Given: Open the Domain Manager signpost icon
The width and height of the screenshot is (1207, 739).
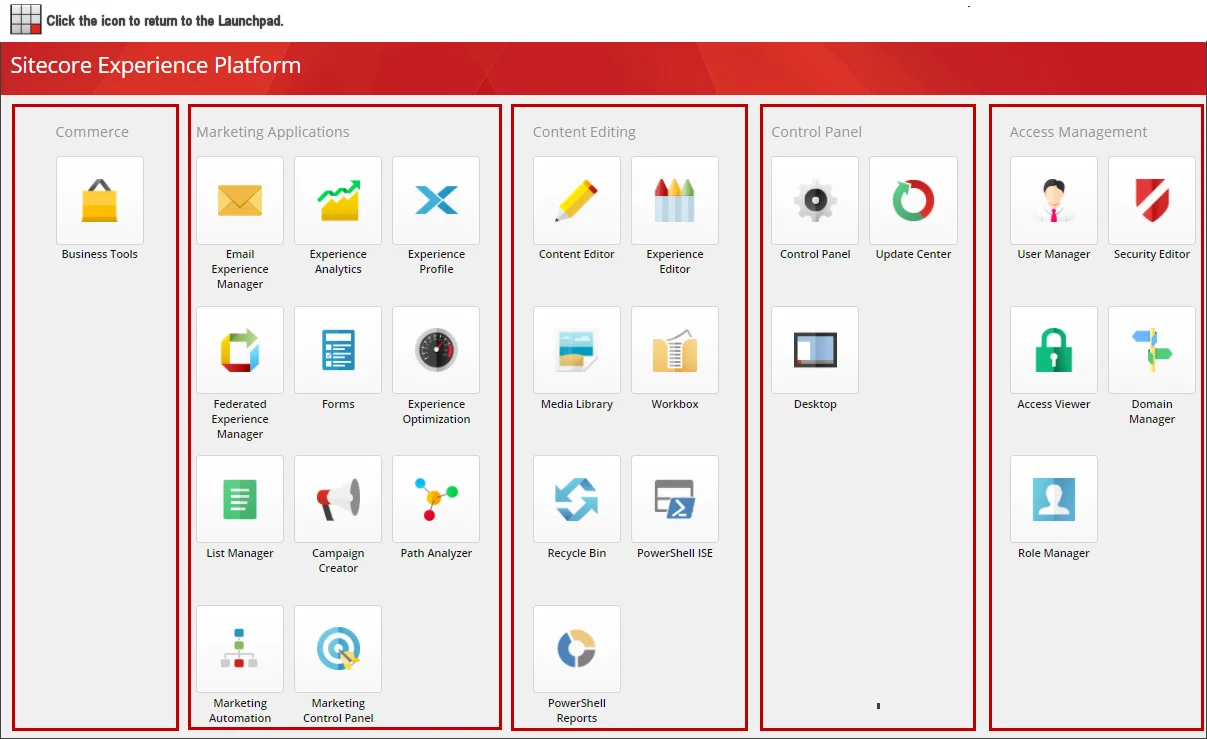Looking at the screenshot, I should pyautogui.click(x=1152, y=350).
